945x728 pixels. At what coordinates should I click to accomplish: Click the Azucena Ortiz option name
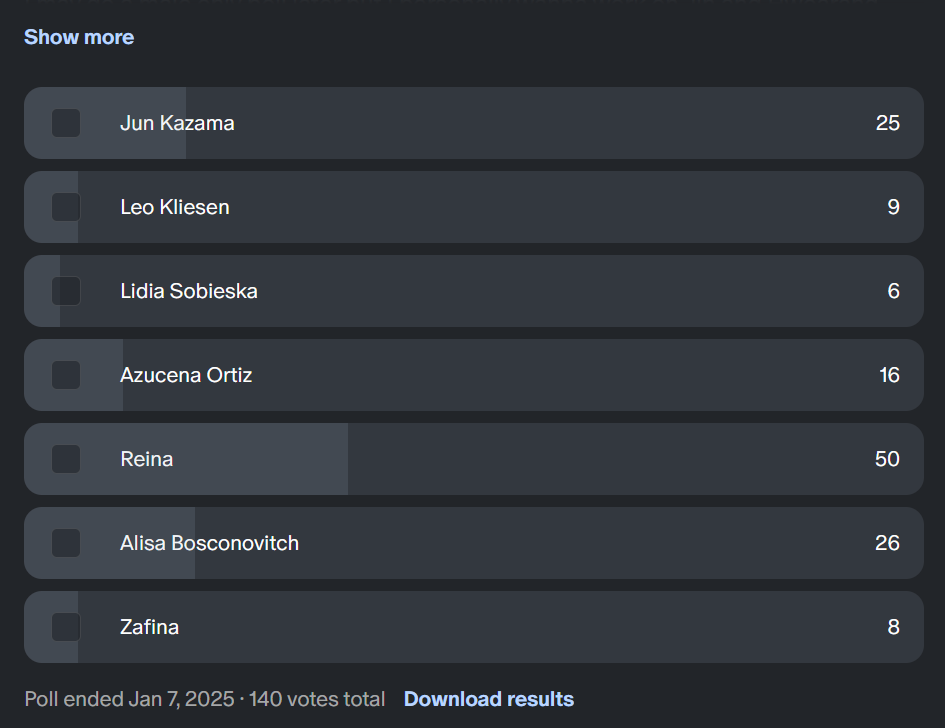186,375
